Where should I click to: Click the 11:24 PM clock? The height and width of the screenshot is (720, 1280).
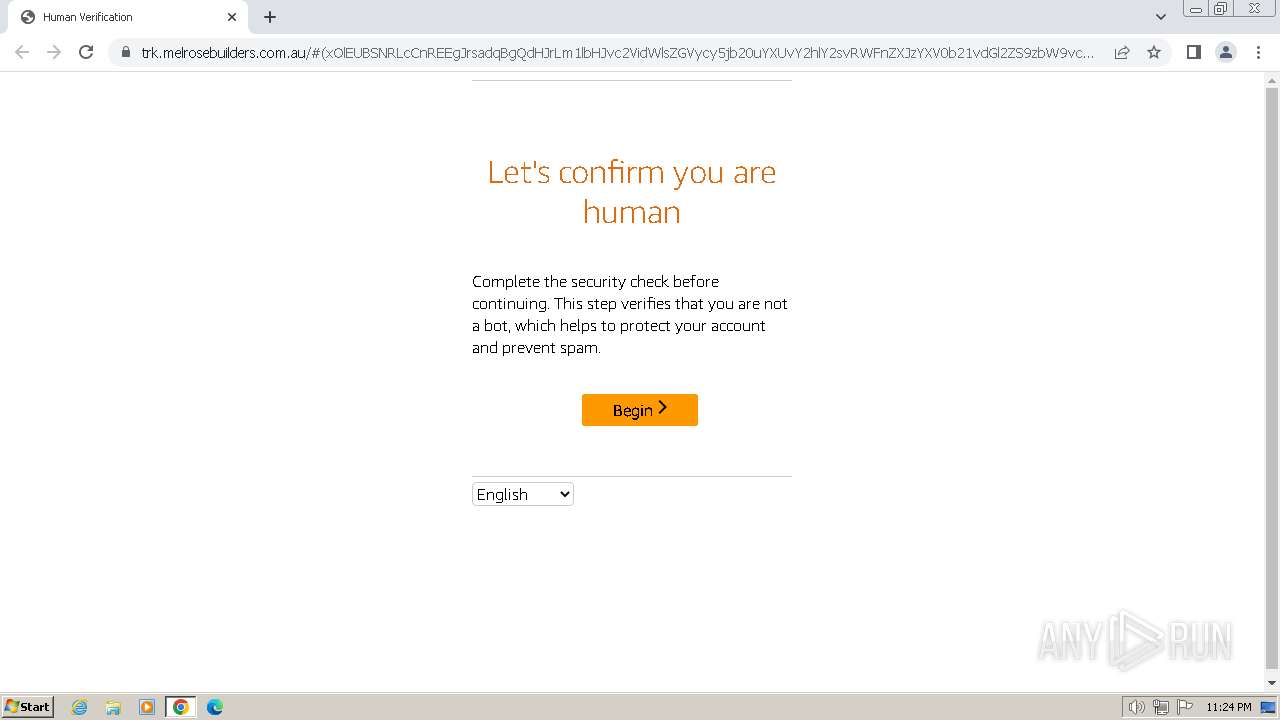pyautogui.click(x=1229, y=707)
